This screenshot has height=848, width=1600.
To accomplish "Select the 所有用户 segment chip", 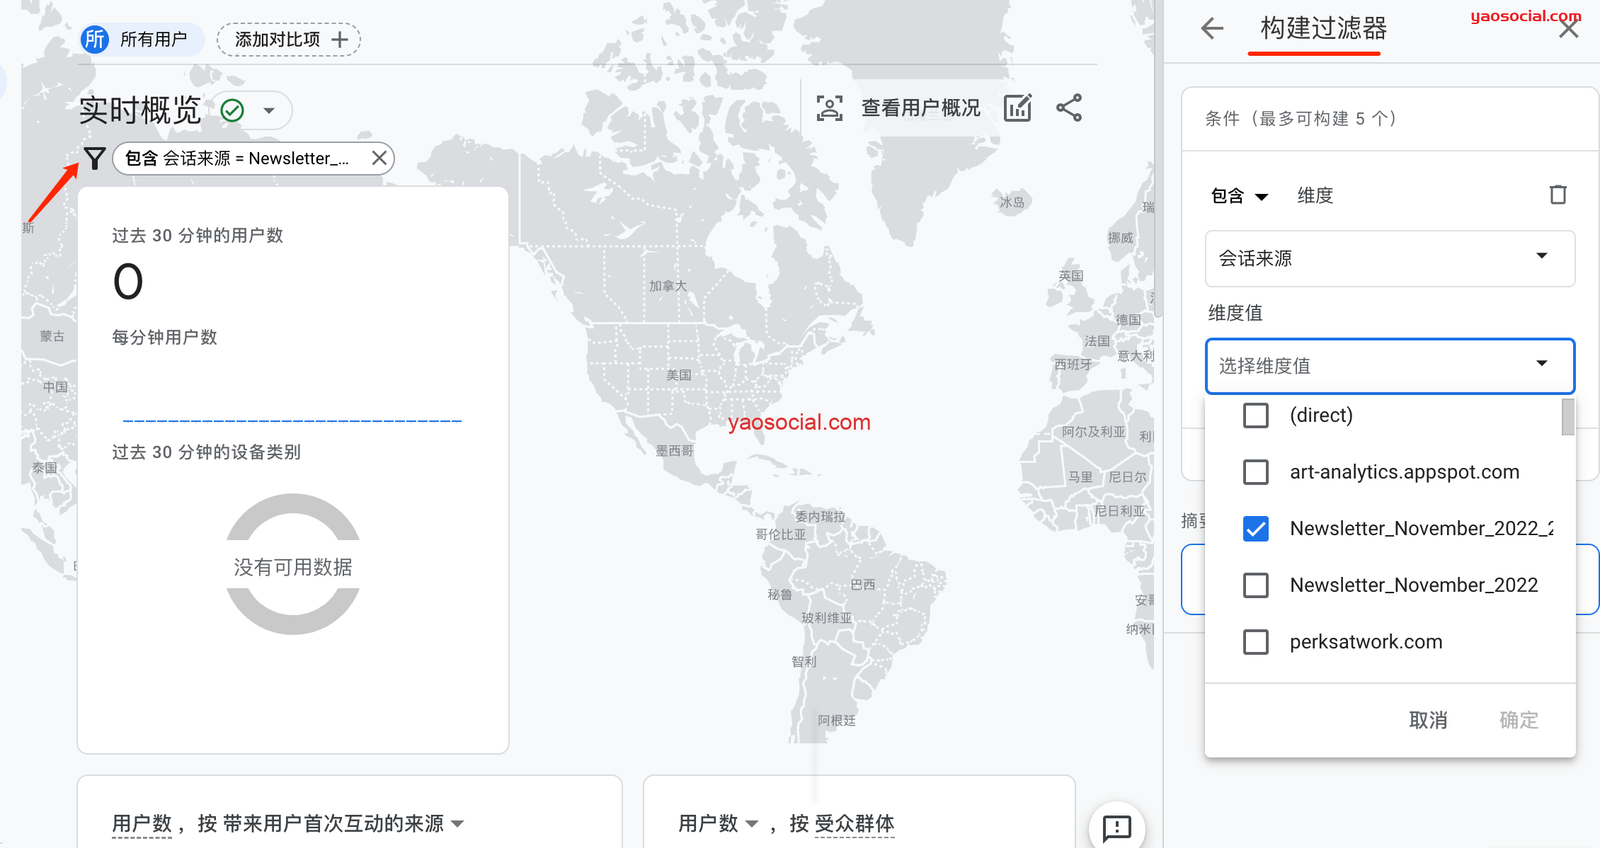I will tap(141, 40).
